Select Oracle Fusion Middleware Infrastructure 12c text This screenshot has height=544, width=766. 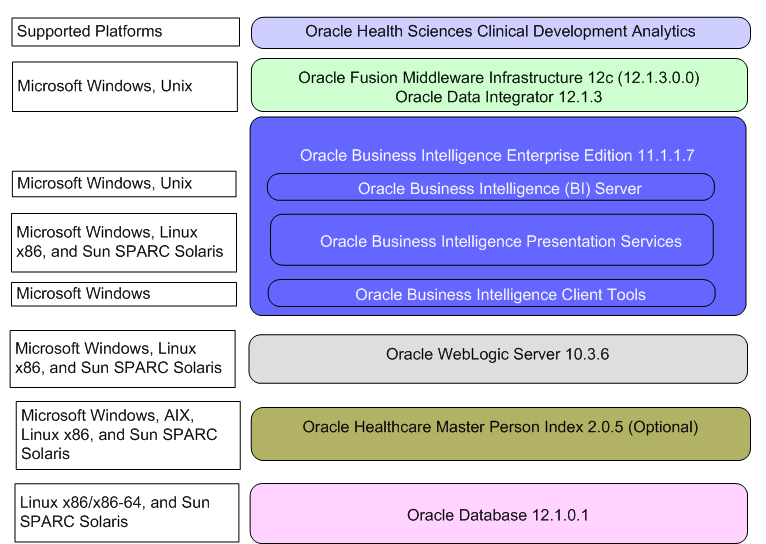pyautogui.click(x=499, y=78)
